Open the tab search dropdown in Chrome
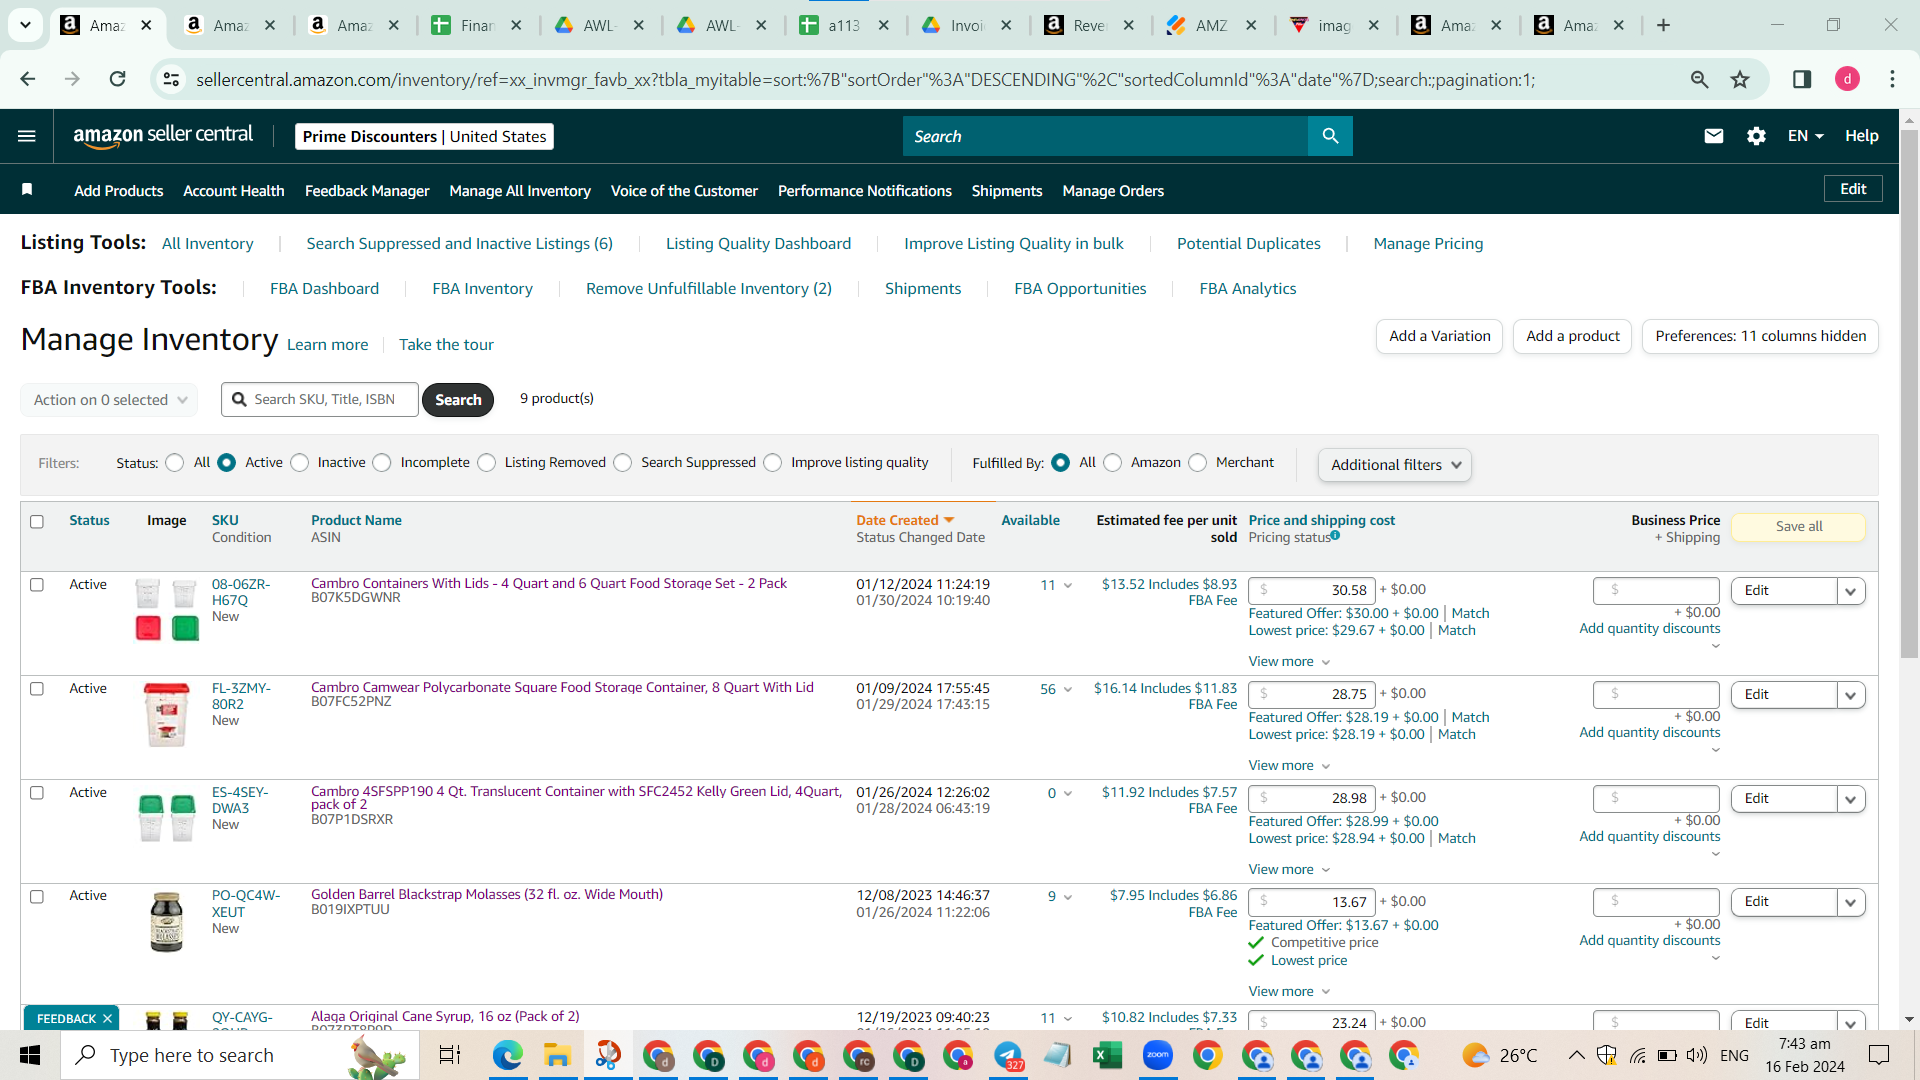The width and height of the screenshot is (1920, 1080). pos(25,25)
